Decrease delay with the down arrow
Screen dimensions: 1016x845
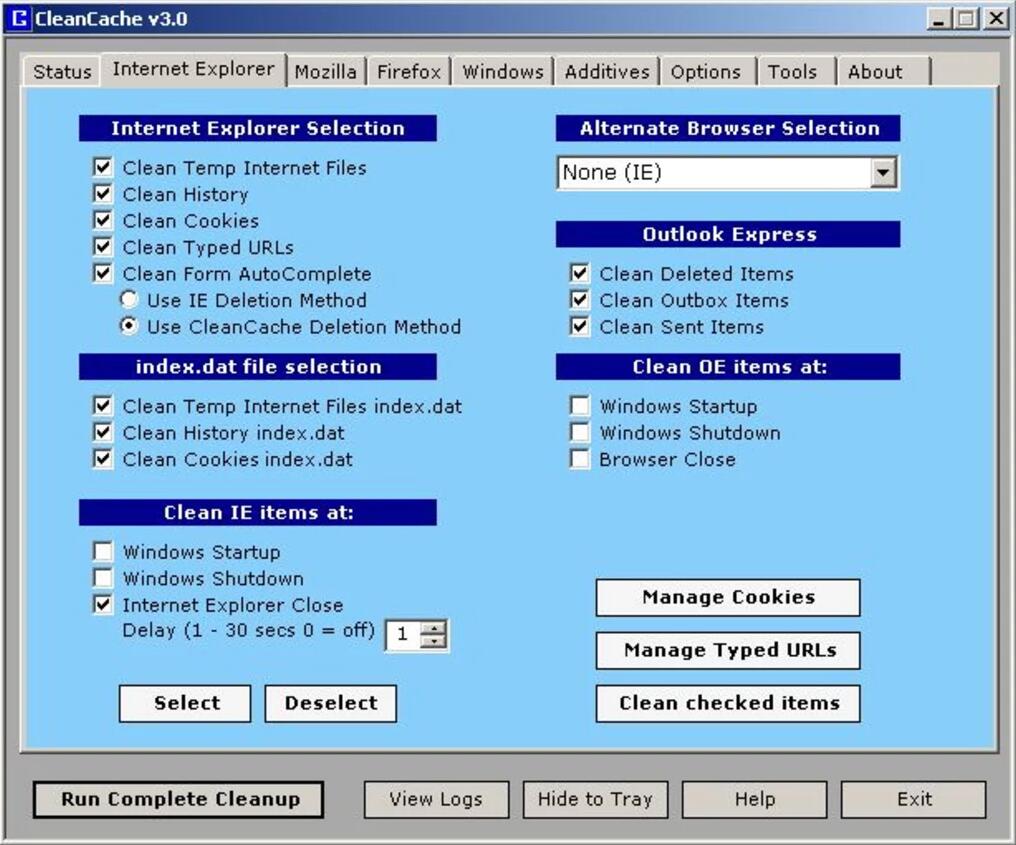[x=433, y=641]
